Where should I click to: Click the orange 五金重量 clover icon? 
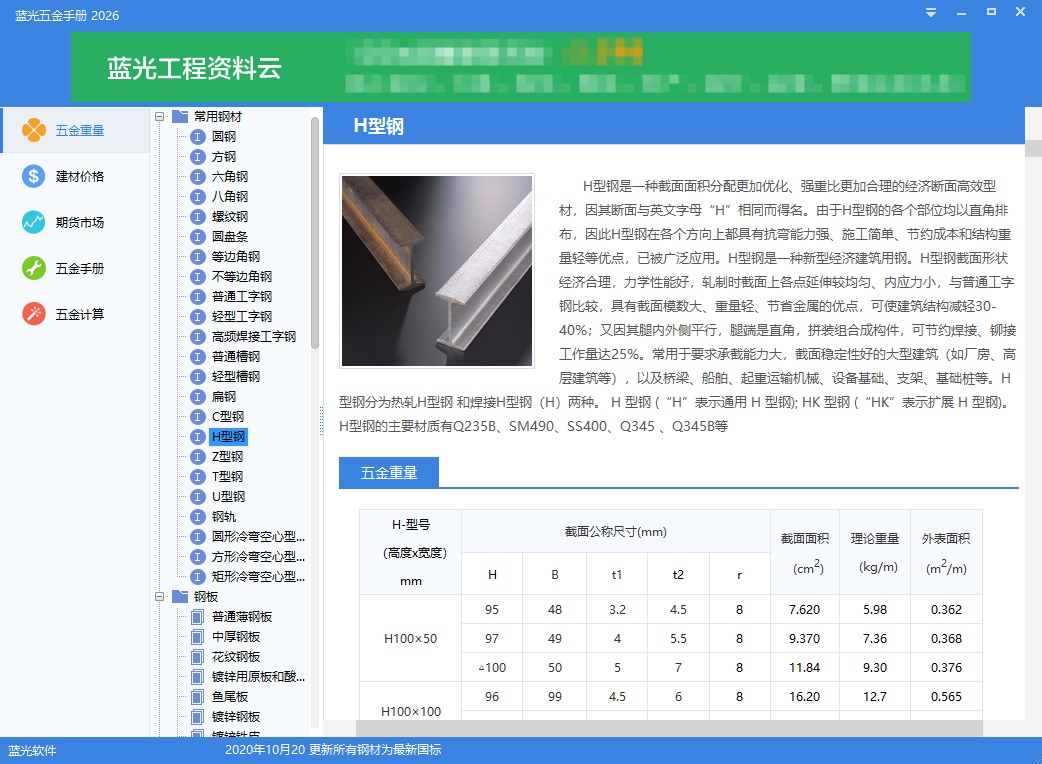point(34,130)
